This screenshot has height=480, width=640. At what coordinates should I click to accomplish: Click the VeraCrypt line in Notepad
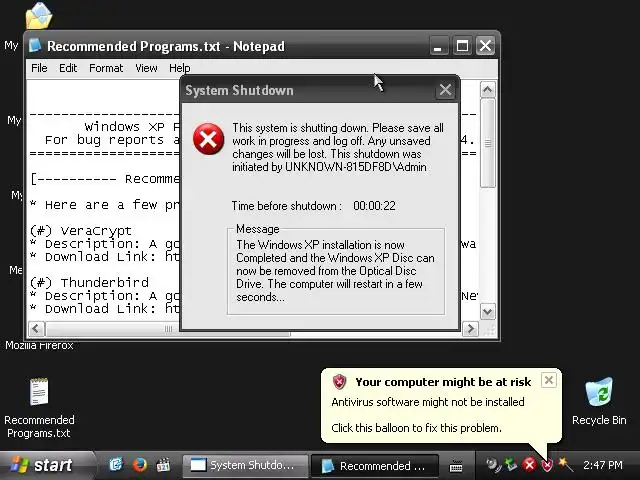81,231
